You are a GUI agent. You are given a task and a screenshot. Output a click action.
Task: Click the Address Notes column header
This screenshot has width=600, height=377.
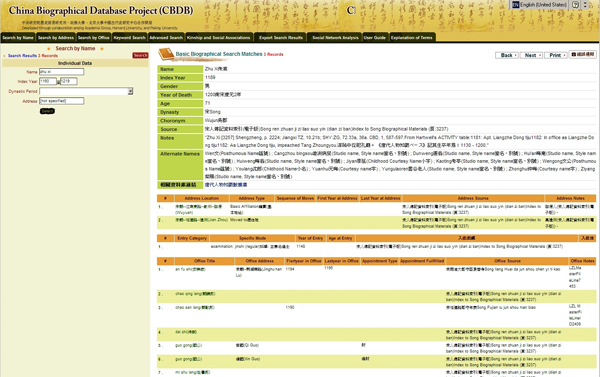[570, 198]
